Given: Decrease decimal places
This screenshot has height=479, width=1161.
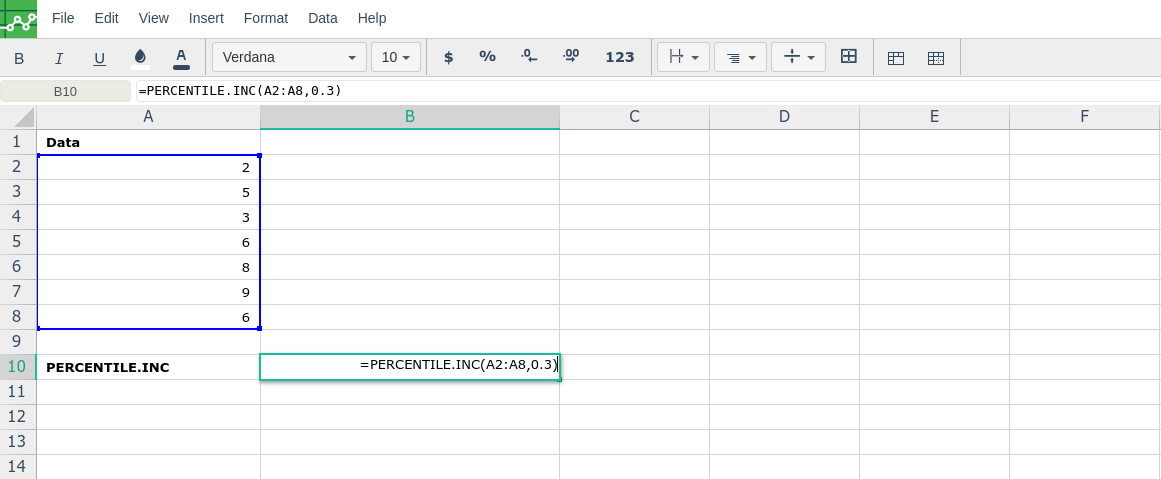Looking at the screenshot, I should point(529,57).
